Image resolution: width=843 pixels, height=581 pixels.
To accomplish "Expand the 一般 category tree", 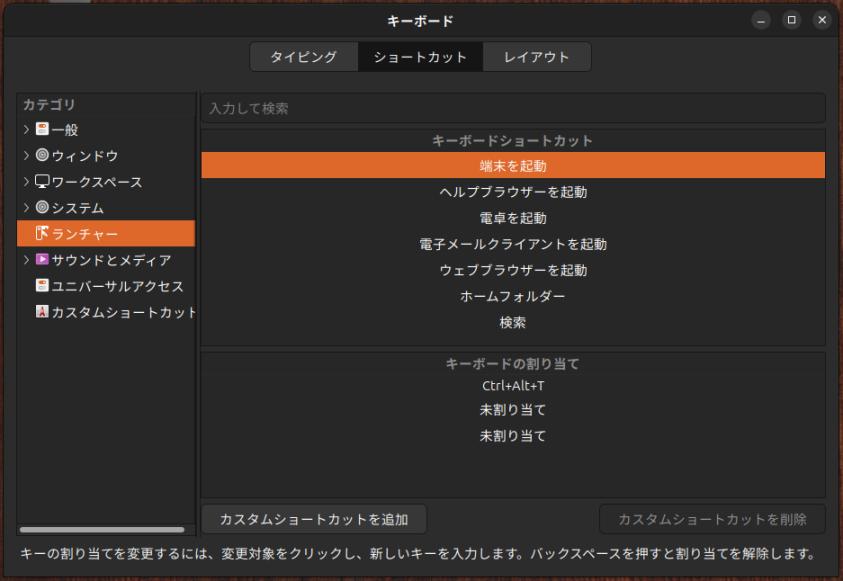I will (x=26, y=129).
